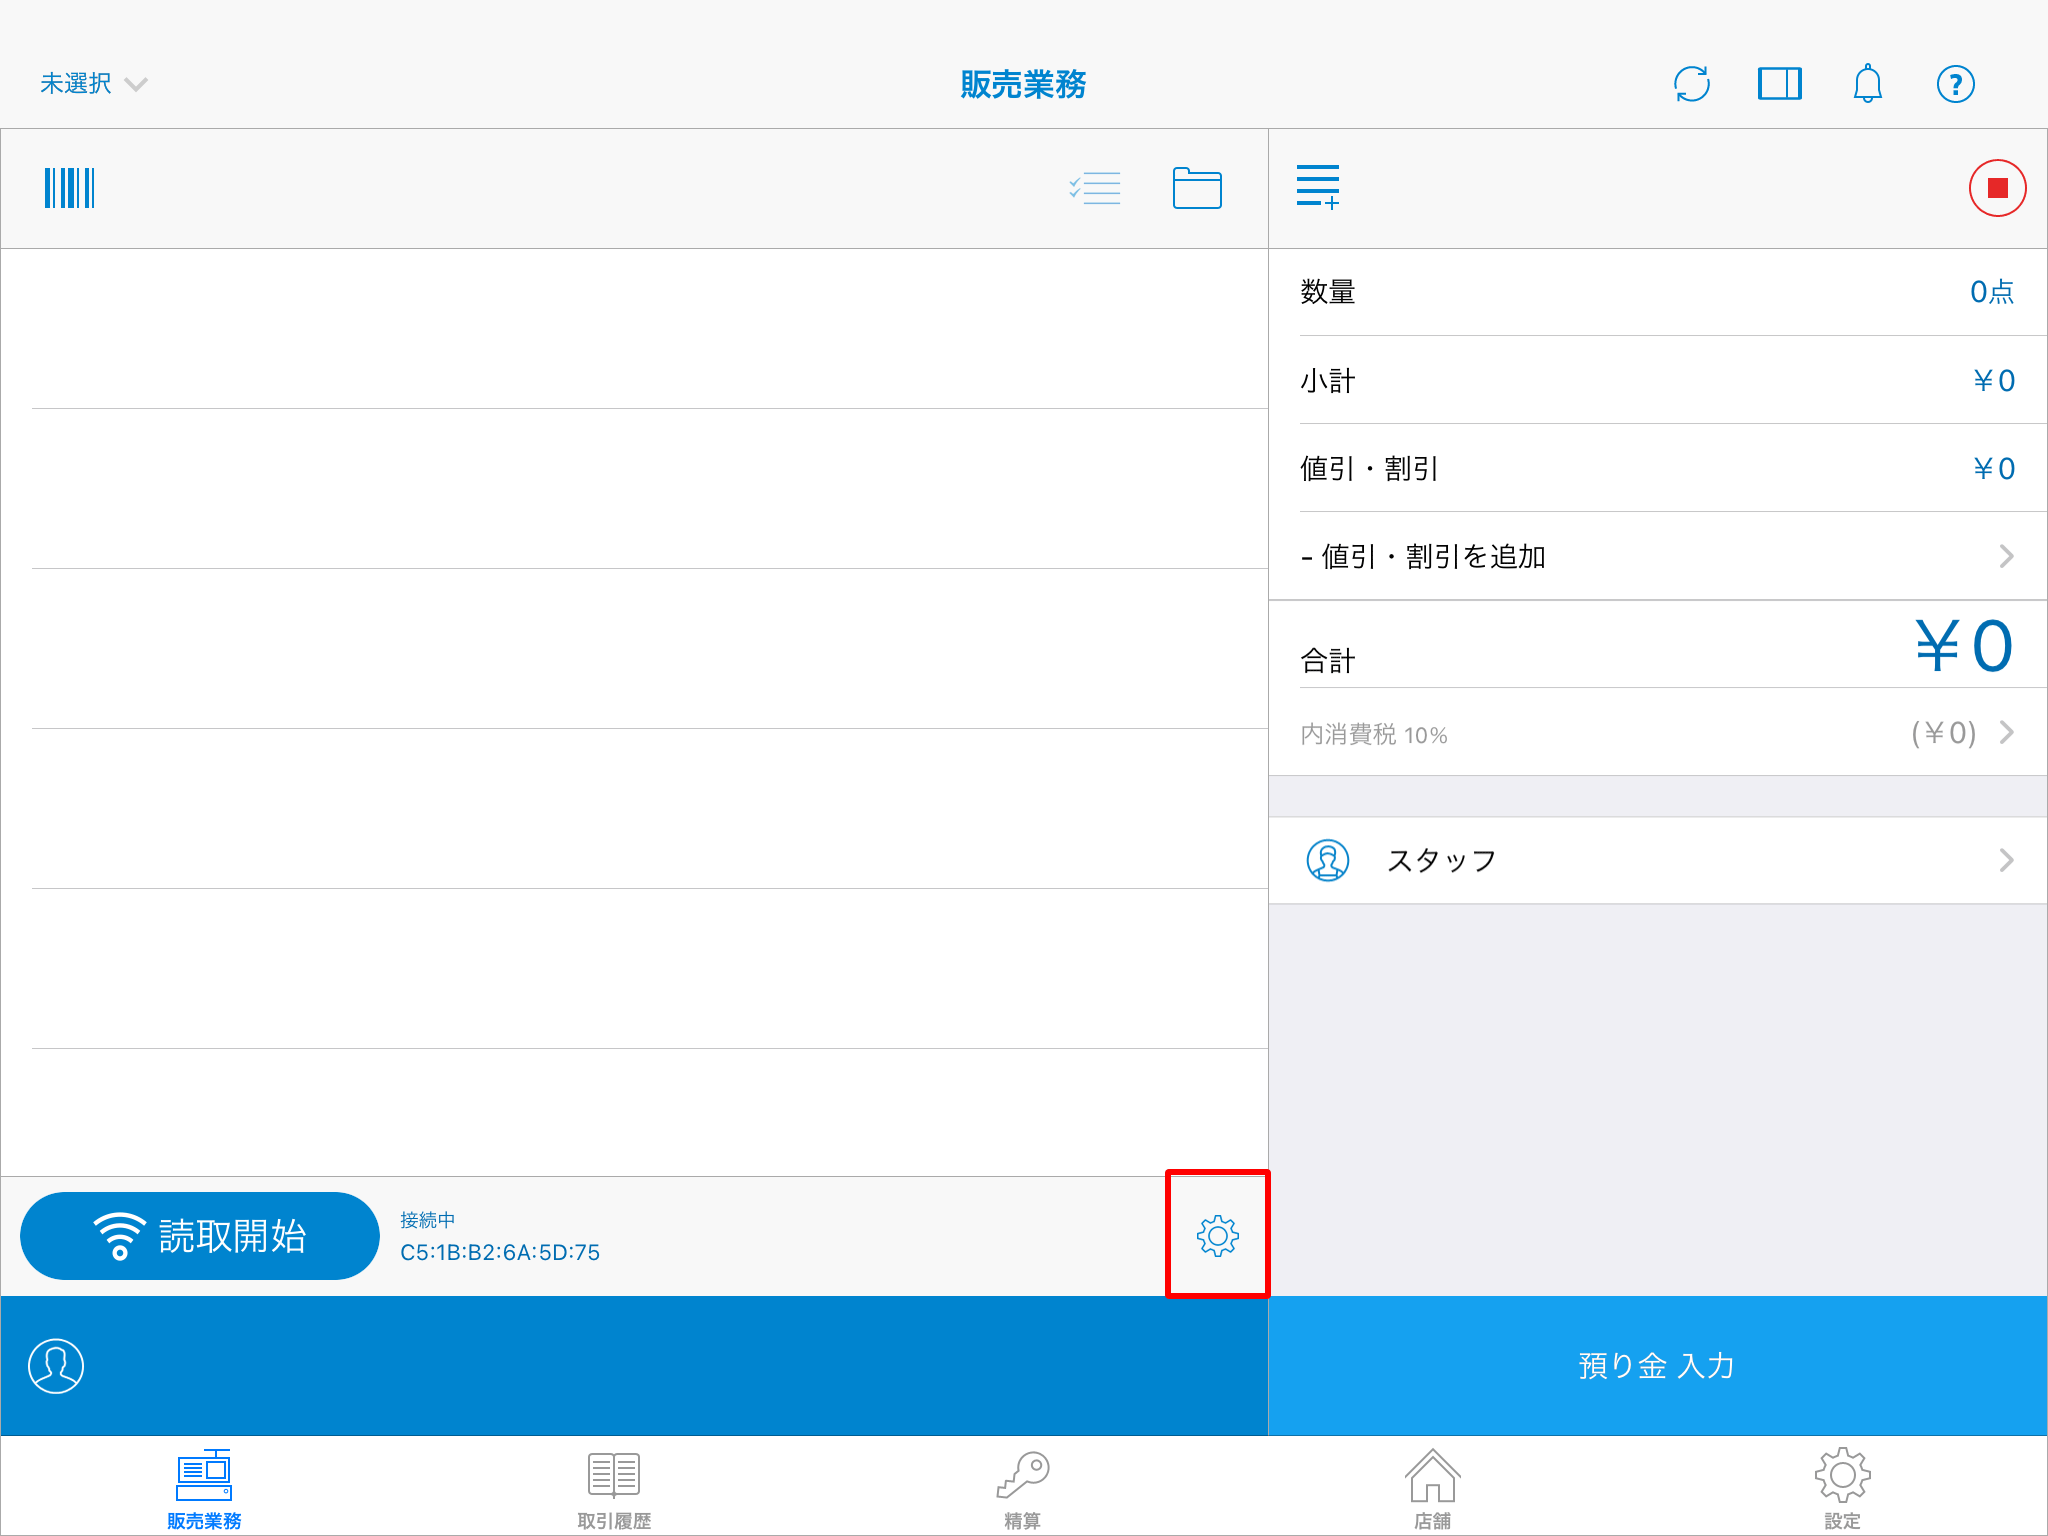Open reader settings gear beside MAC address

1217,1236
